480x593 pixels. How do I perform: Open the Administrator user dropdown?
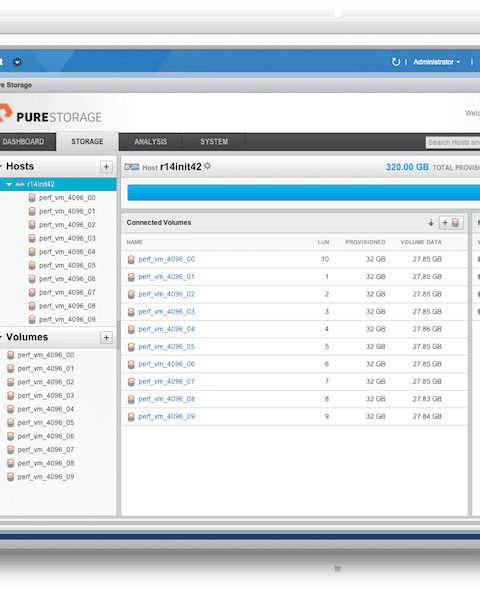click(x=437, y=62)
